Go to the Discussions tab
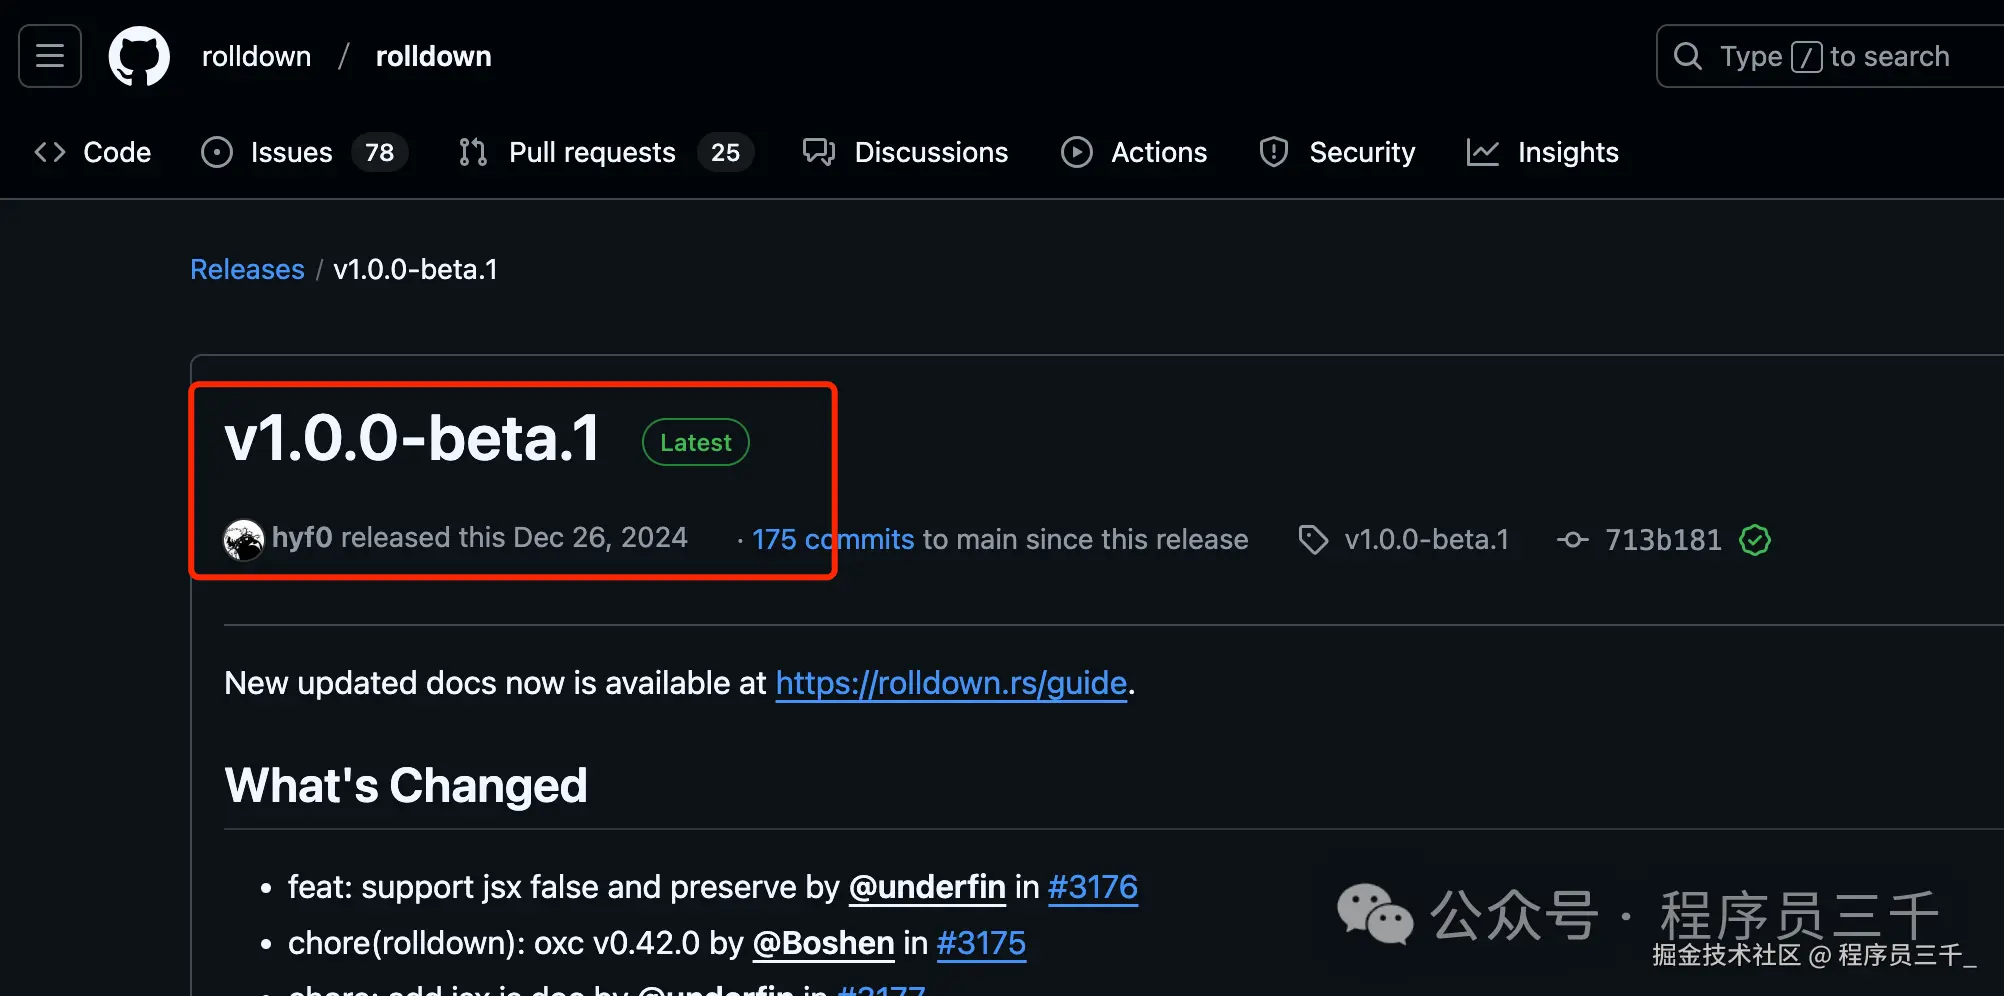The width and height of the screenshot is (2004, 996). click(x=930, y=152)
